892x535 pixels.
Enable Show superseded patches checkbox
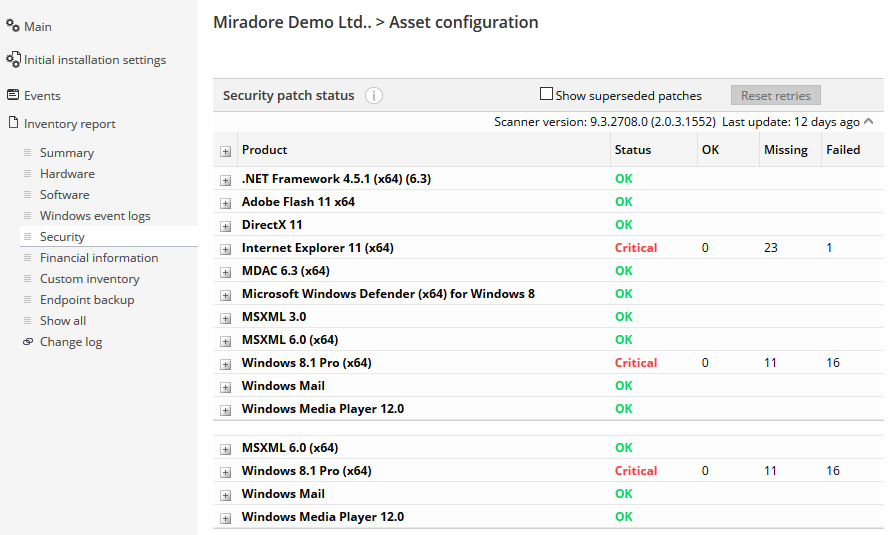(x=546, y=94)
